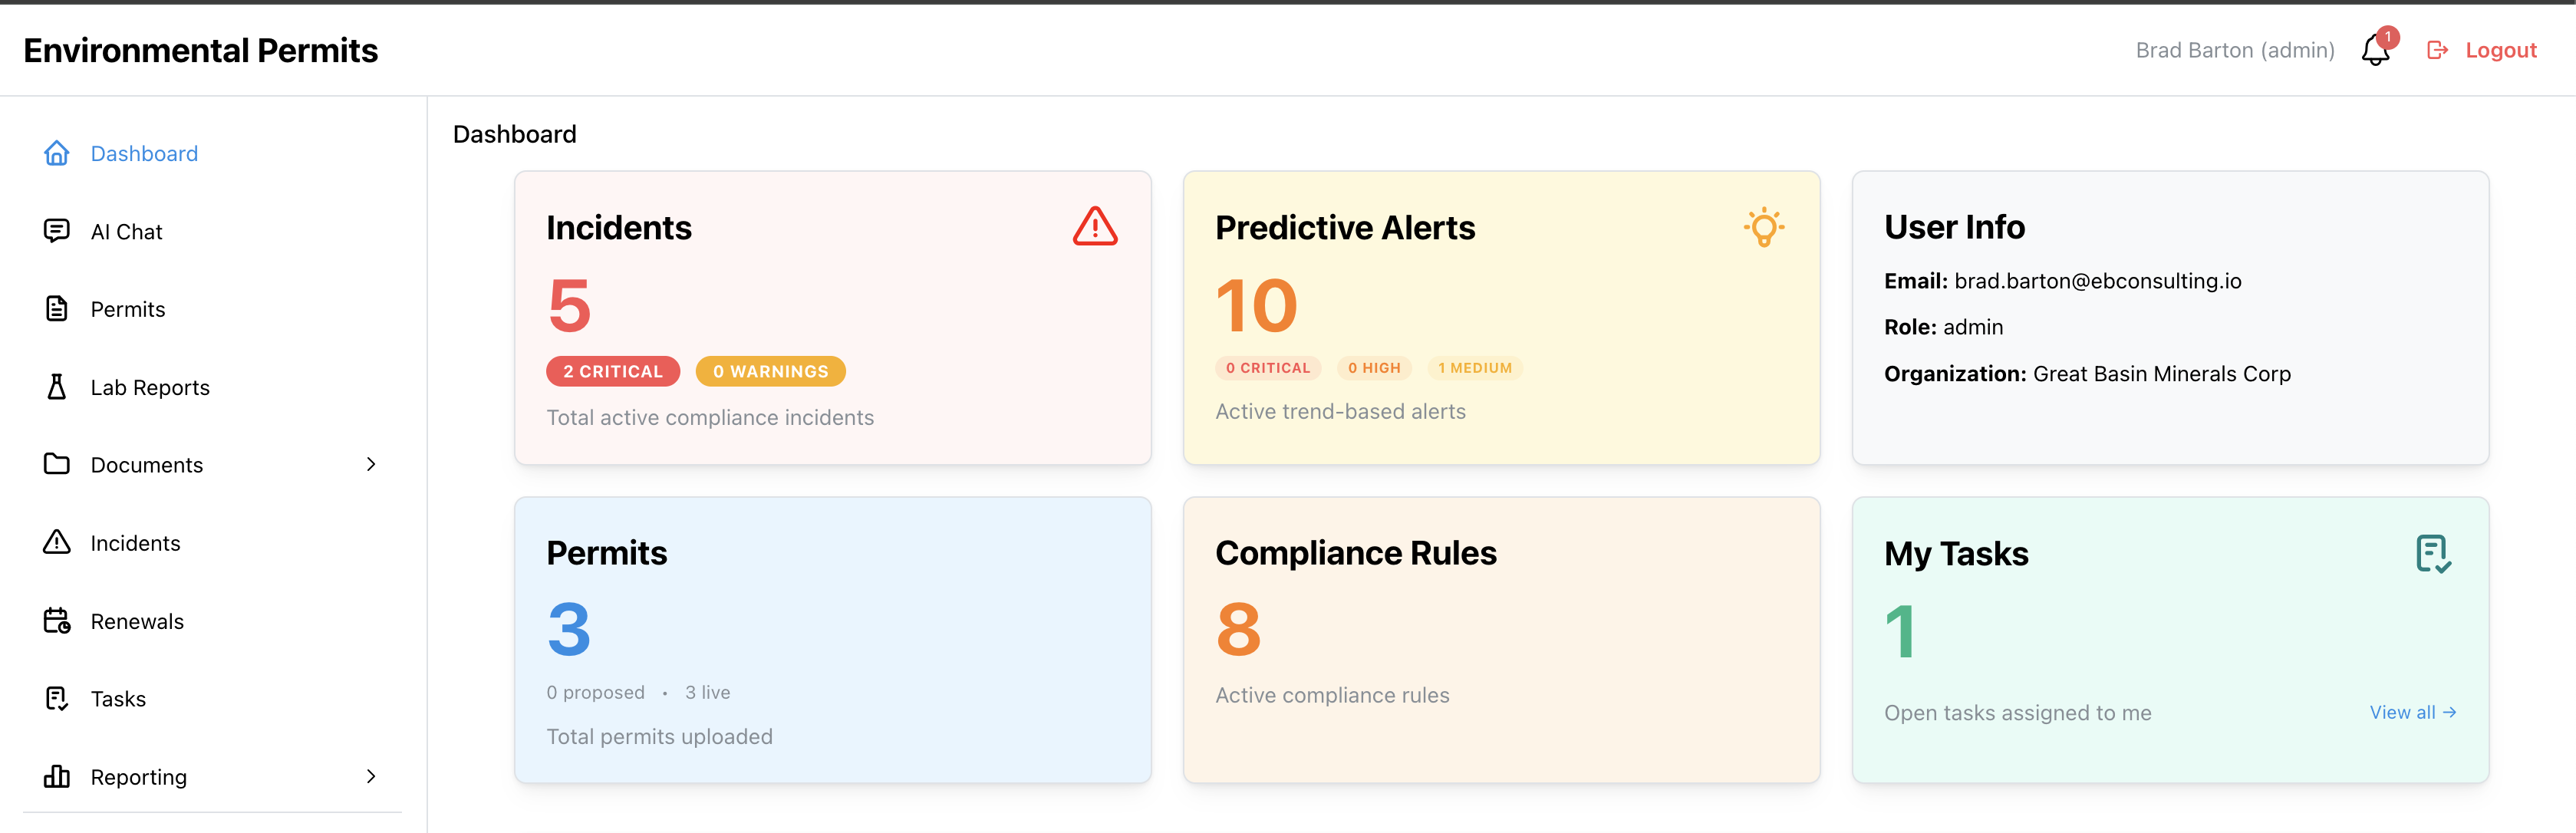Click the 1 MEDIUM predictive alerts badge

pyautogui.click(x=1475, y=368)
